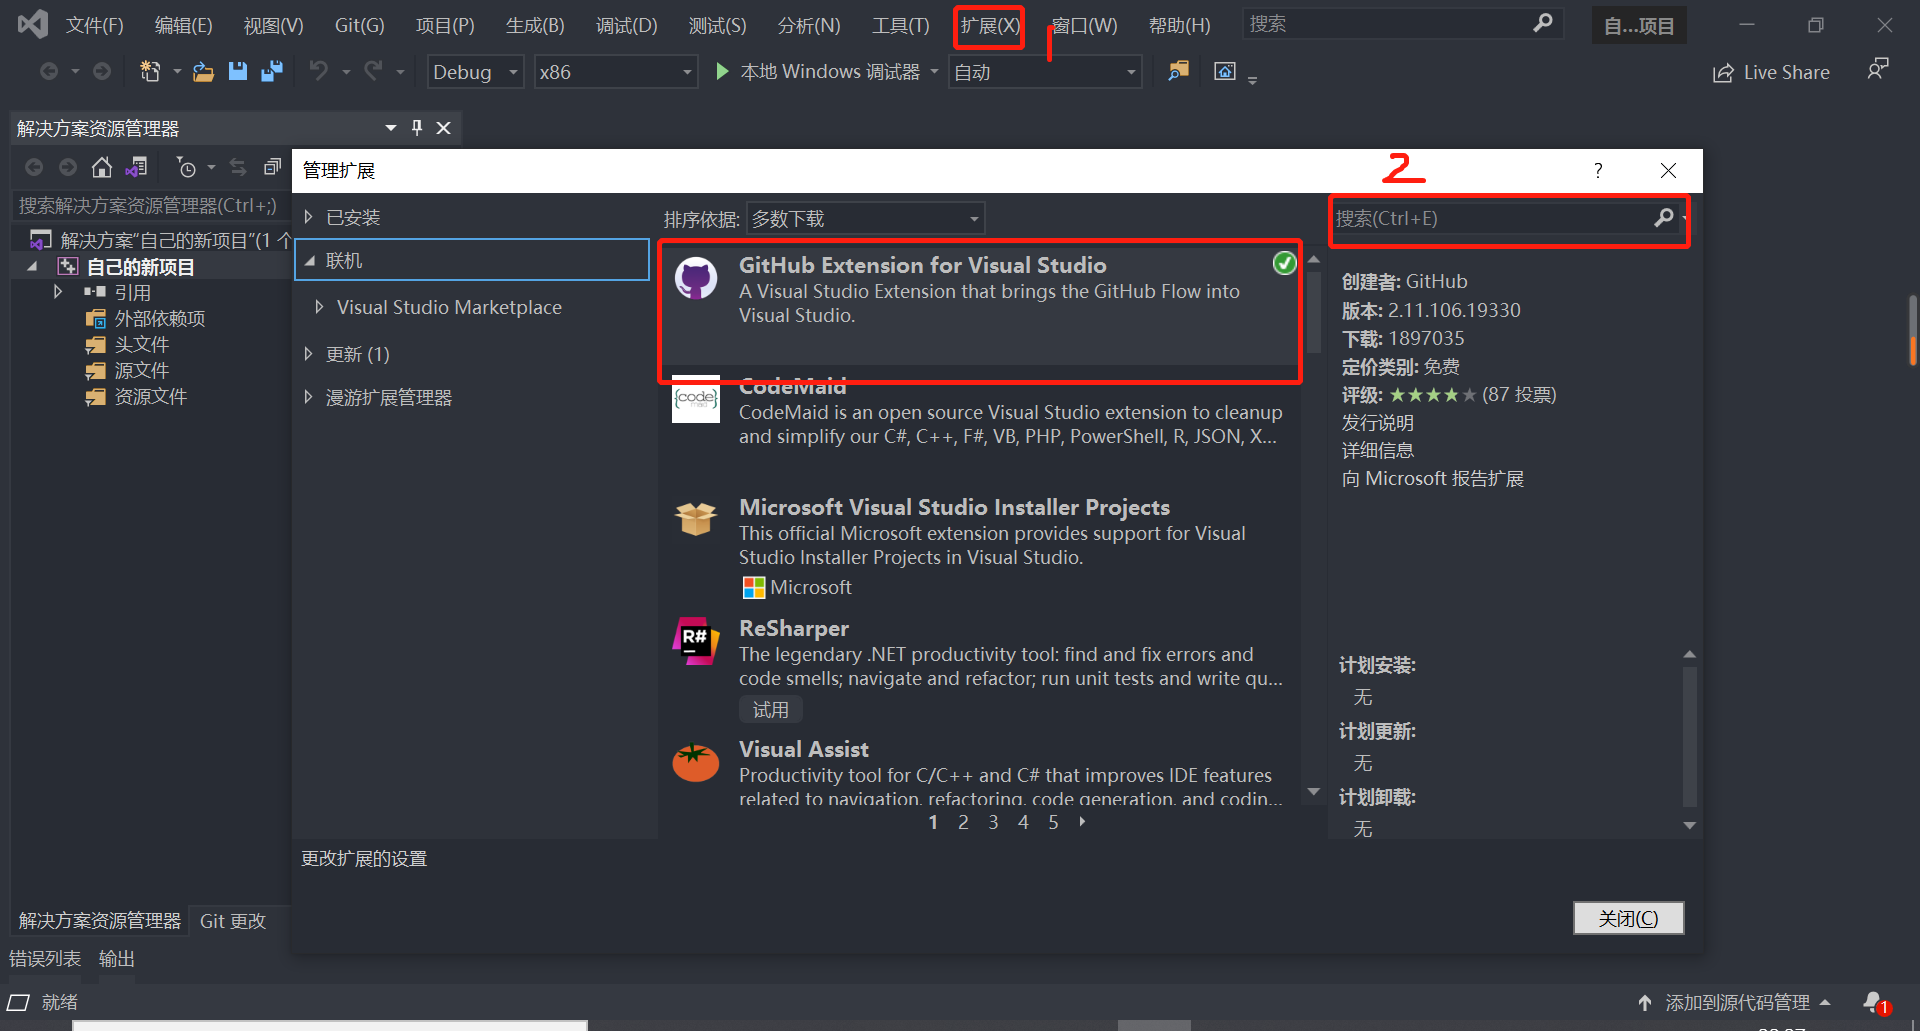Click the next page arrow in pager

pos(1082,822)
